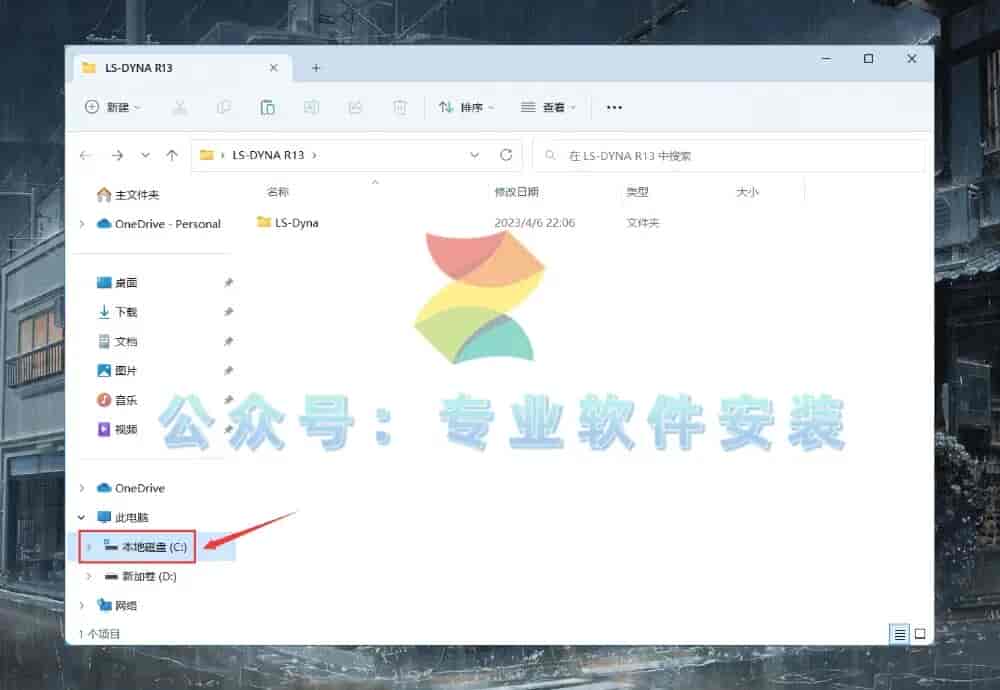Add a new tab with the plus button
This screenshot has width=1000, height=690.
(316, 68)
